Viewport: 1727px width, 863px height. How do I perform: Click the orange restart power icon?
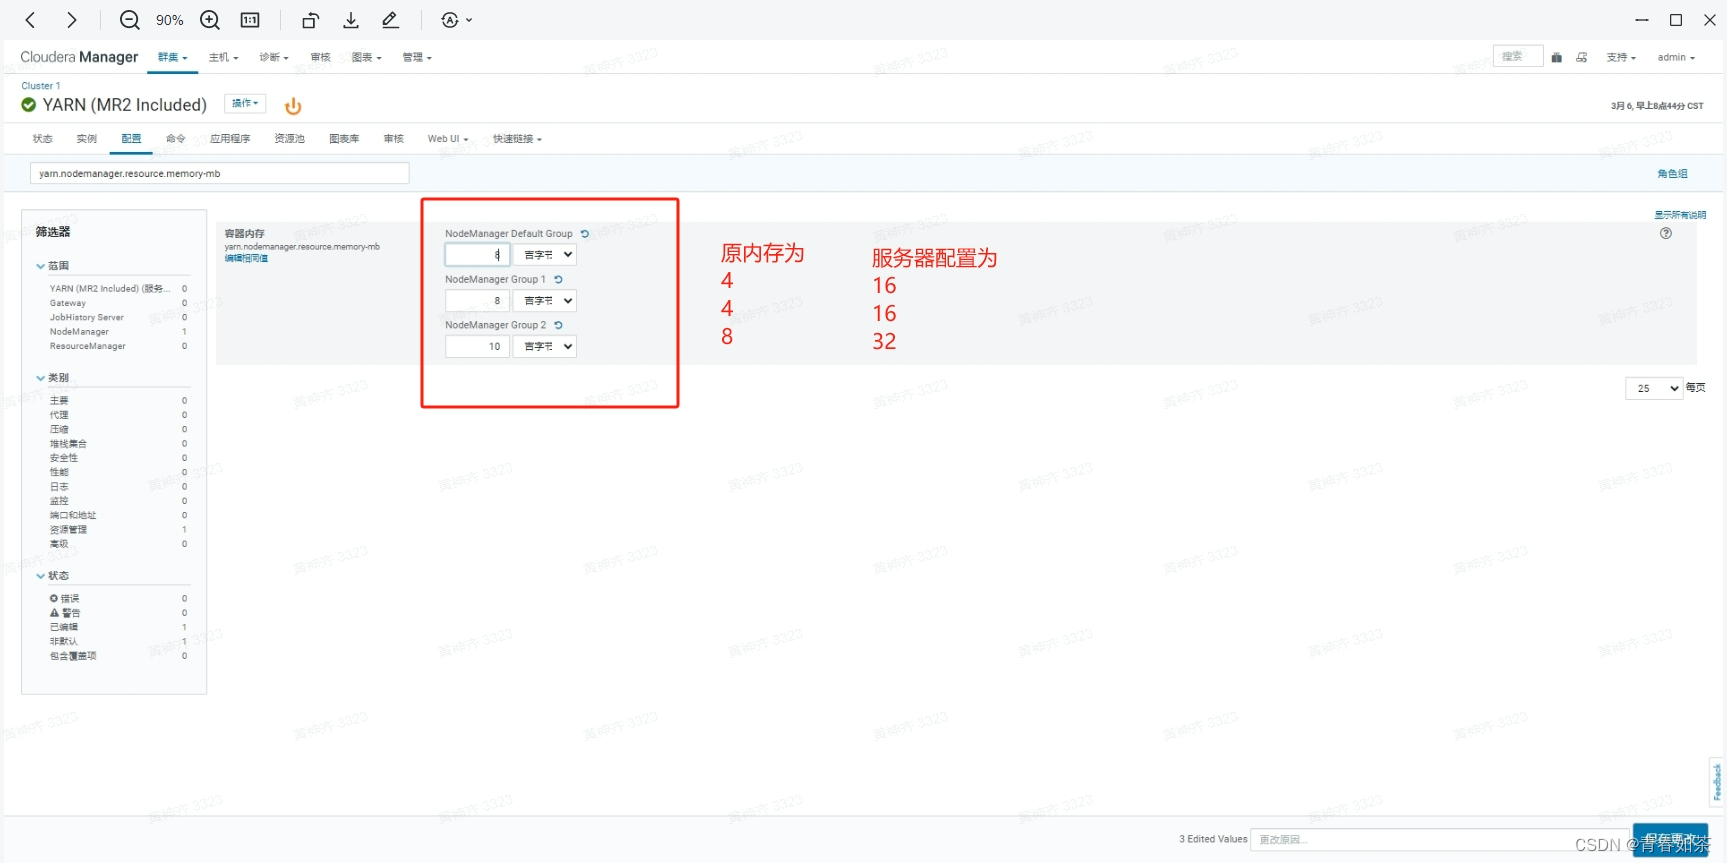tap(293, 106)
